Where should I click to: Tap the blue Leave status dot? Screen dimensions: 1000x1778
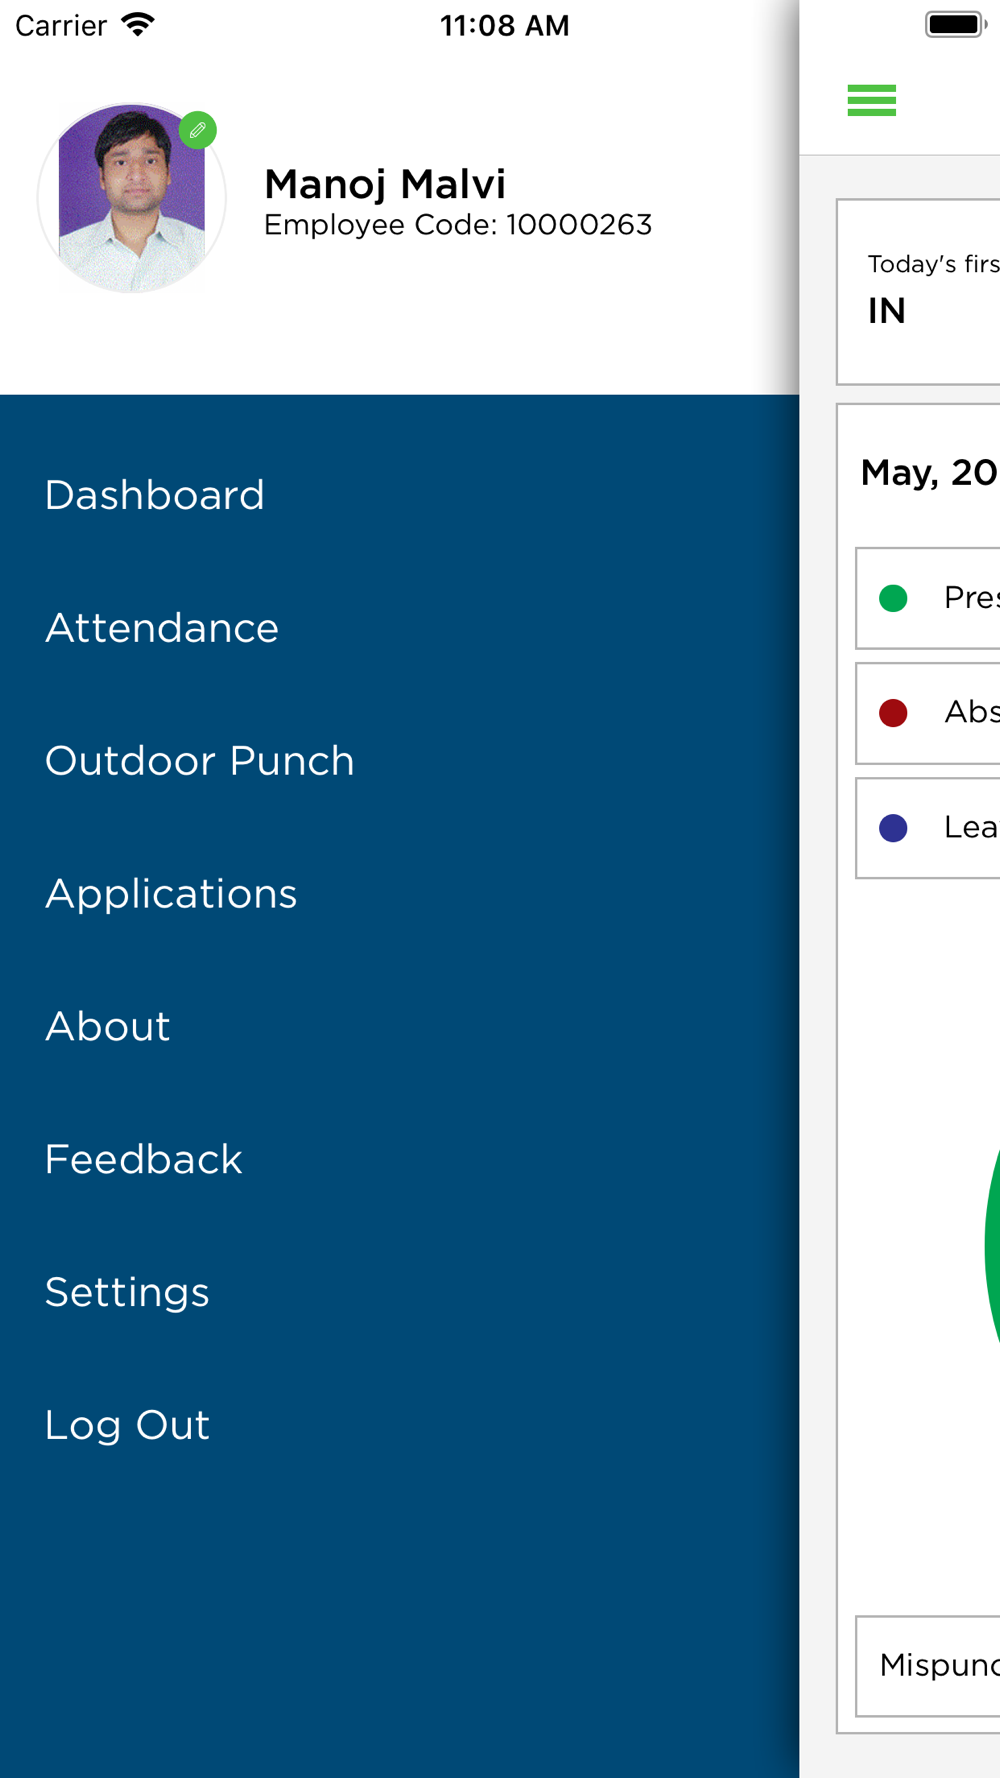coord(893,828)
